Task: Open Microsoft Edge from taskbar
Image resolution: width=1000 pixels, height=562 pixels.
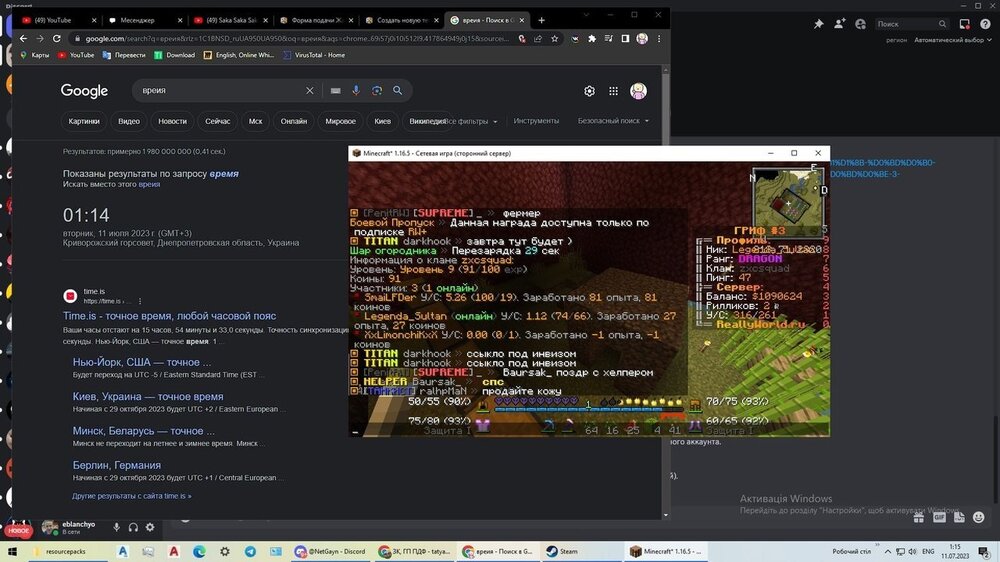Action: point(199,552)
